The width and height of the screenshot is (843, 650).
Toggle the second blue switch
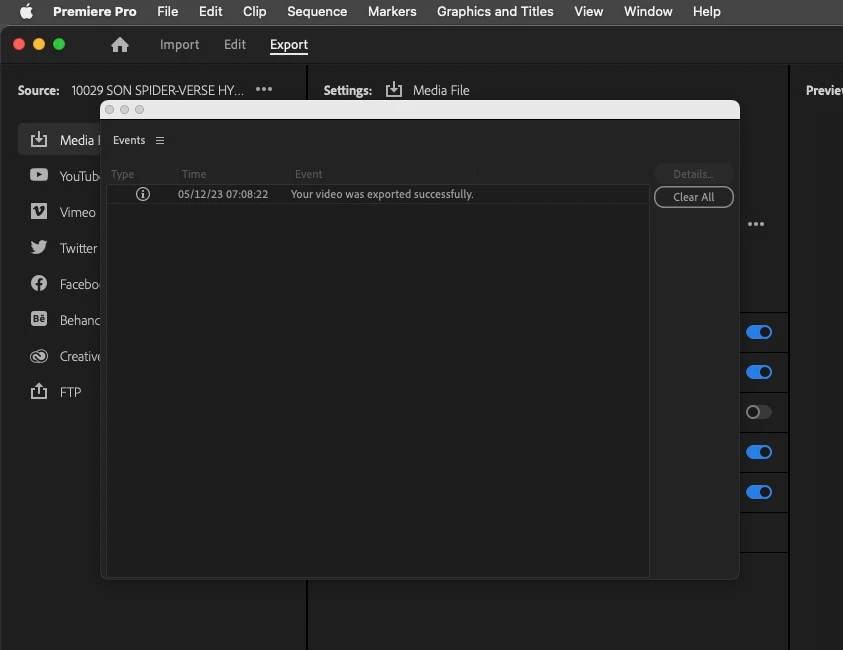pos(759,372)
